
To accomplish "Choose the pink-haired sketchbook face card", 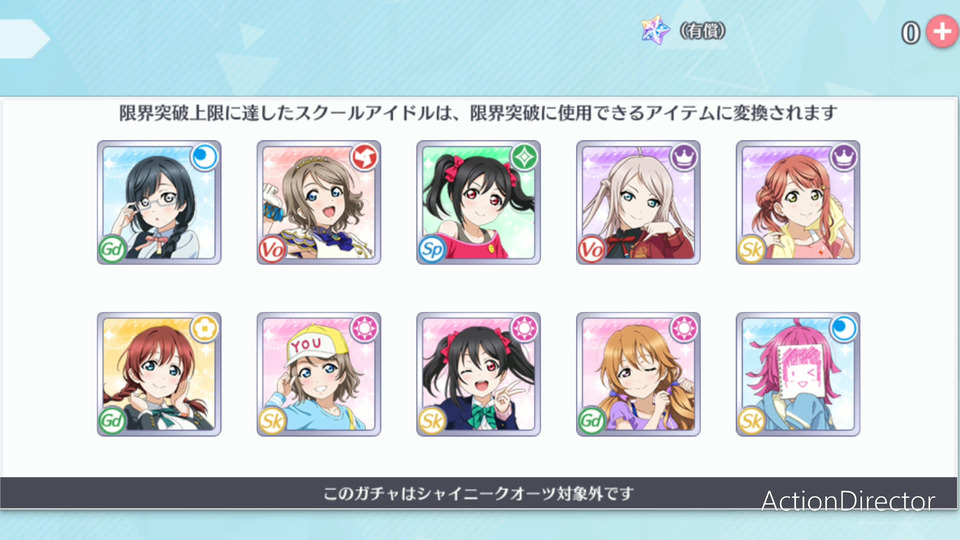I will (798, 375).
